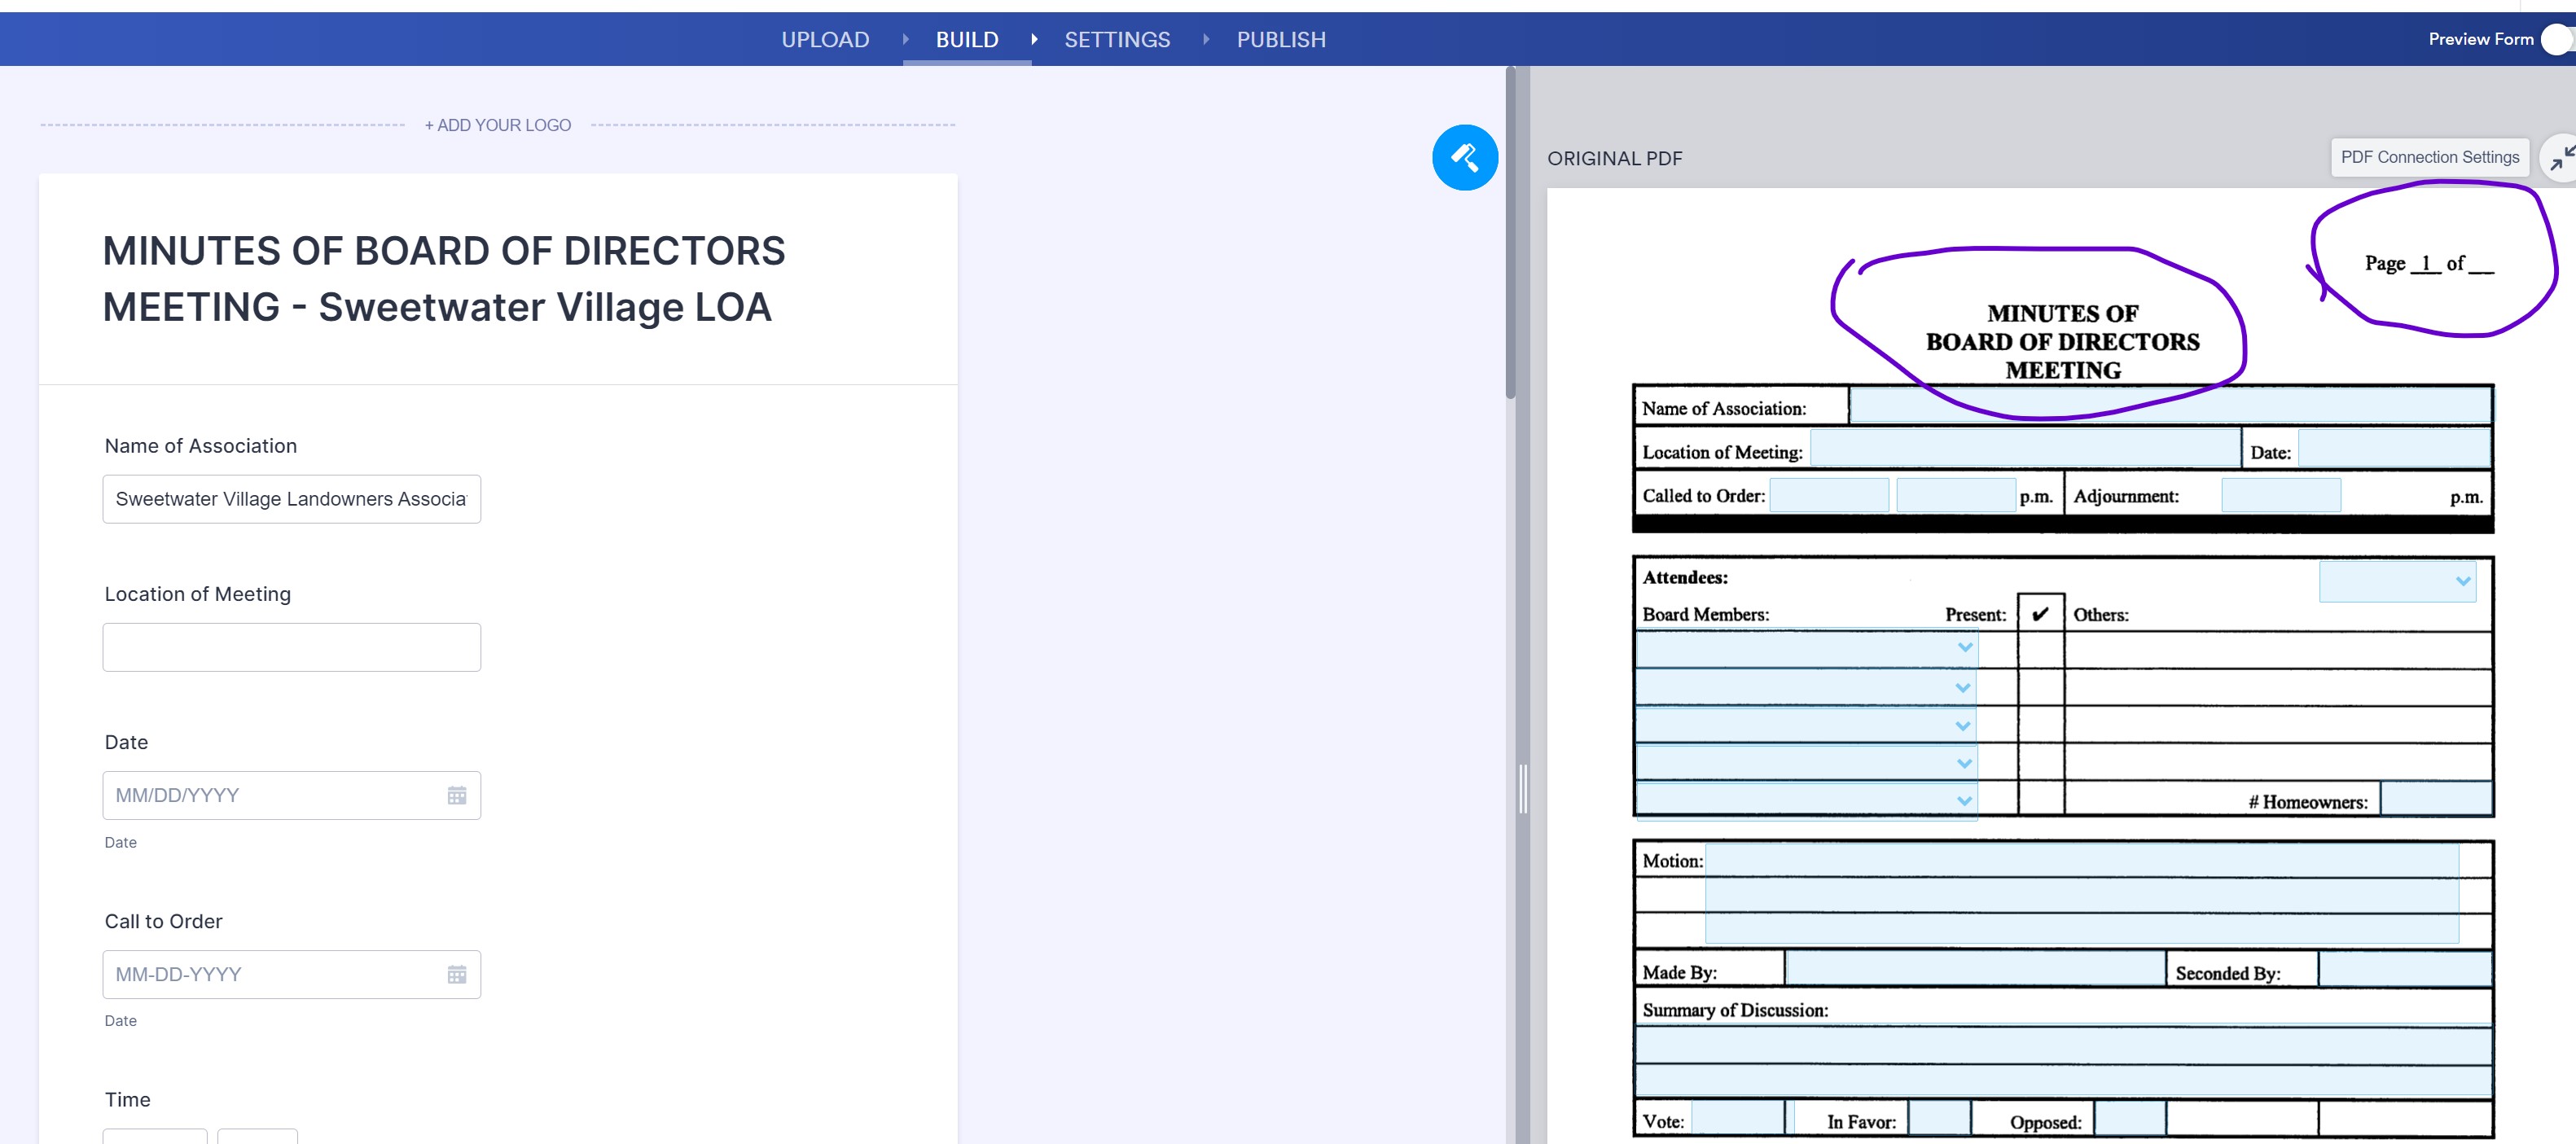Image resolution: width=2576 pixels, height=1144 pixels.
Task: Click the first line of the PDF Summary of Discussion field
Action: (2062, 1045)
